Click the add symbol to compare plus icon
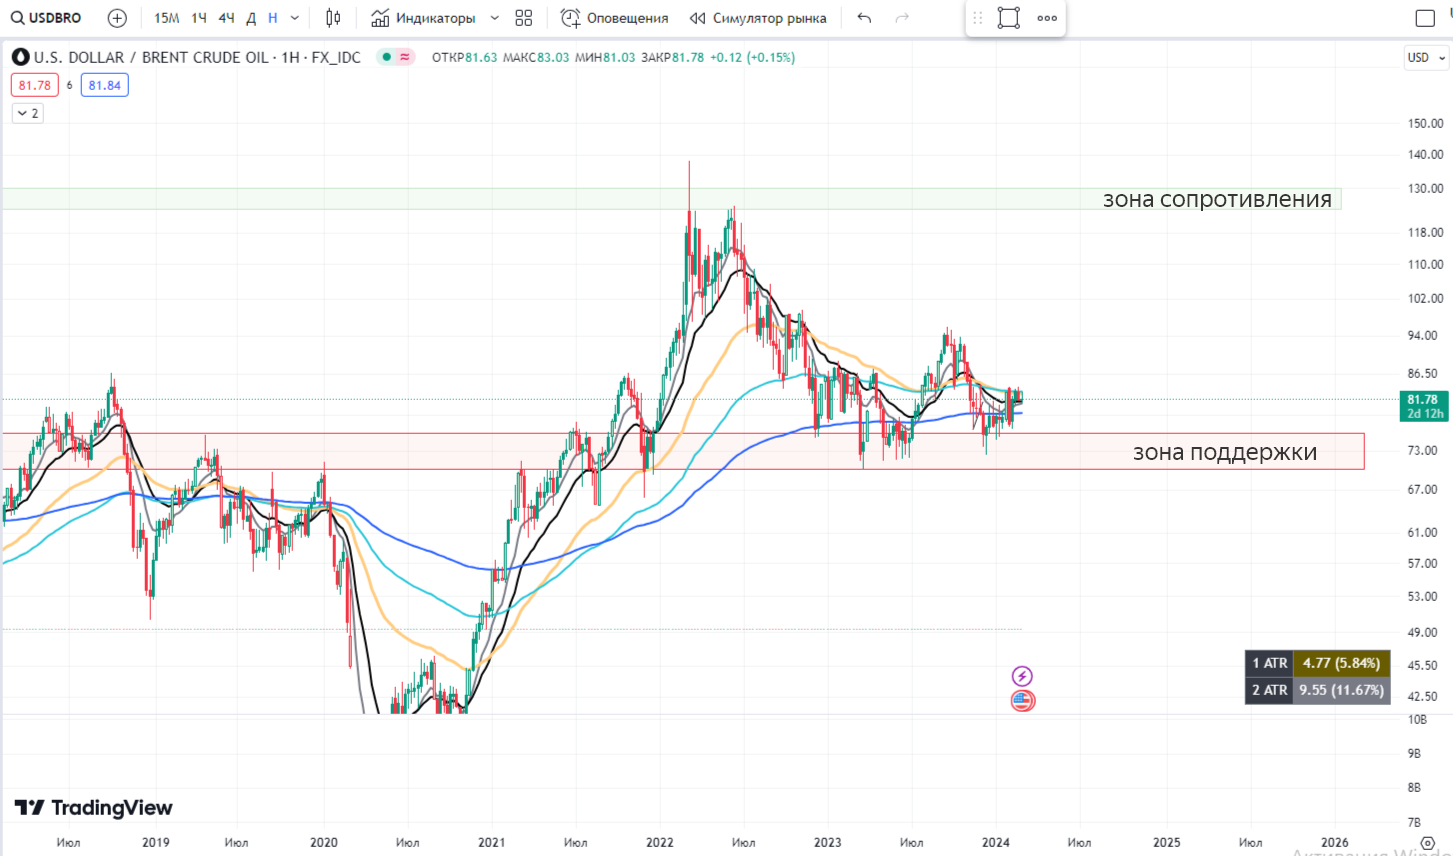Image resolution: width=1453 pixels, height=856 pixels. [x=117, y=18]
